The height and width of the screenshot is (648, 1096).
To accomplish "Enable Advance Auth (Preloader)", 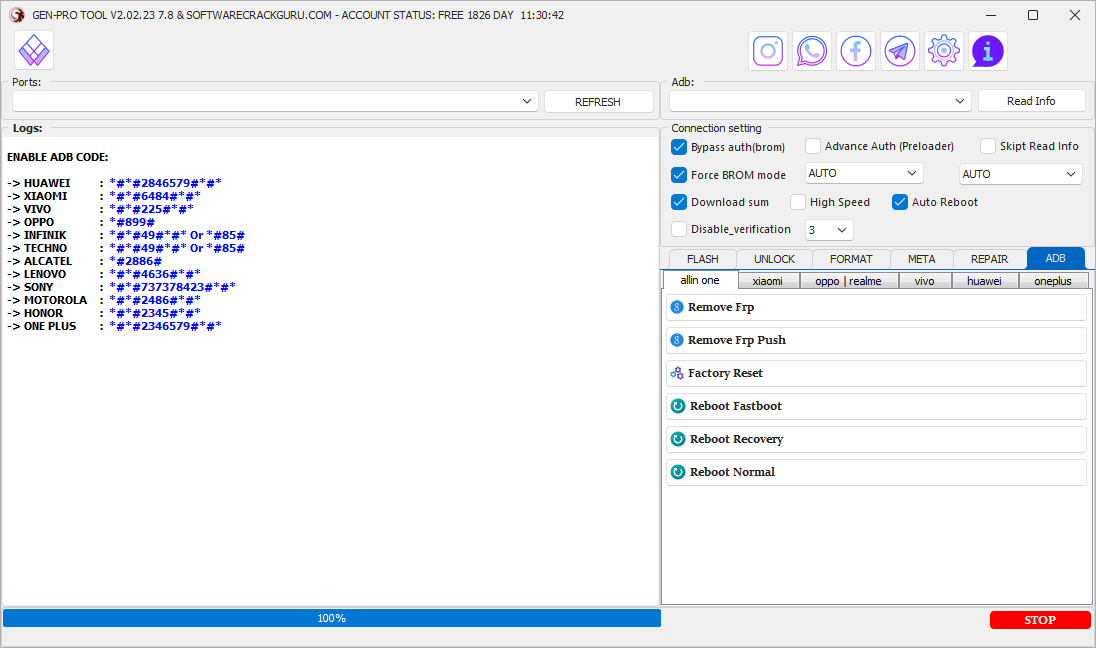I will [x=813, y=145].
